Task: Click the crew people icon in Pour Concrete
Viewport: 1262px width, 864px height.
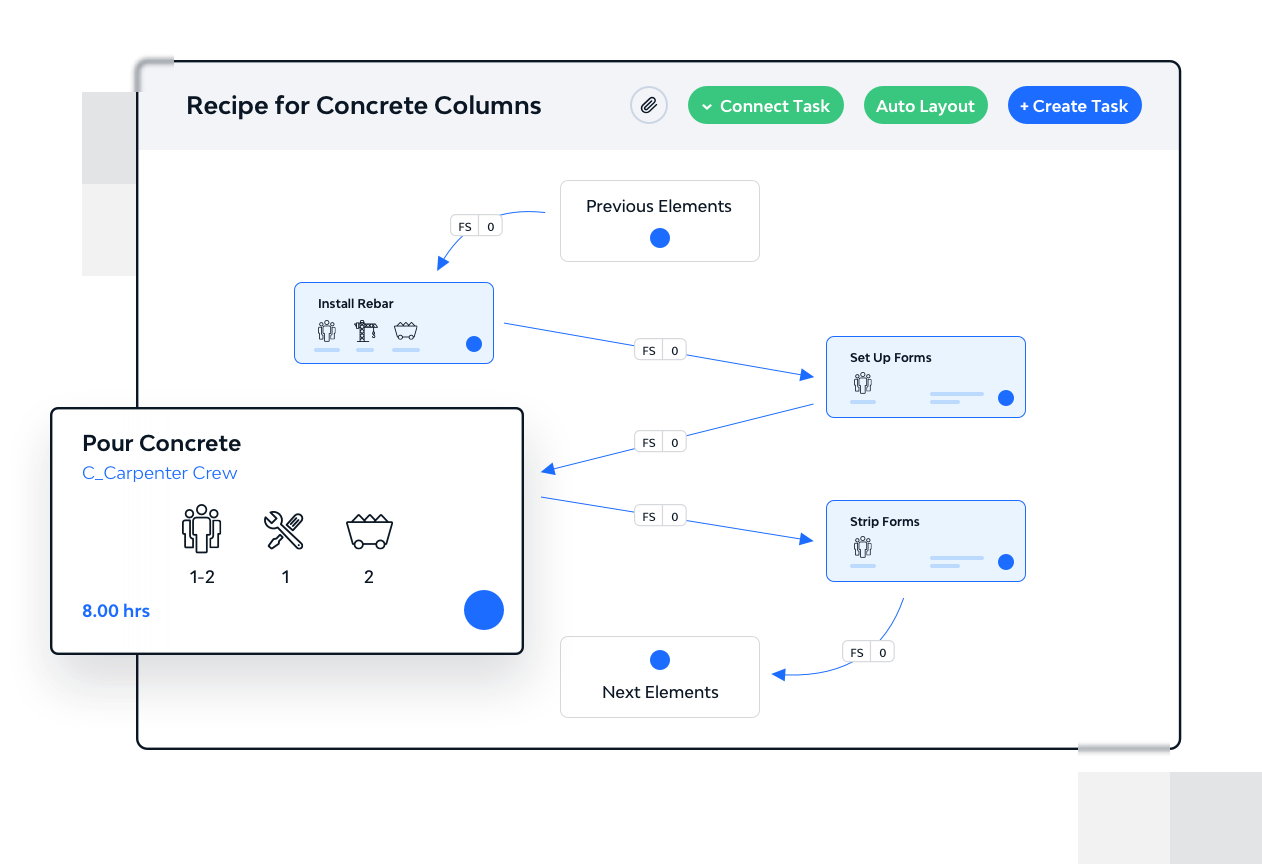Action: (202, 528)
